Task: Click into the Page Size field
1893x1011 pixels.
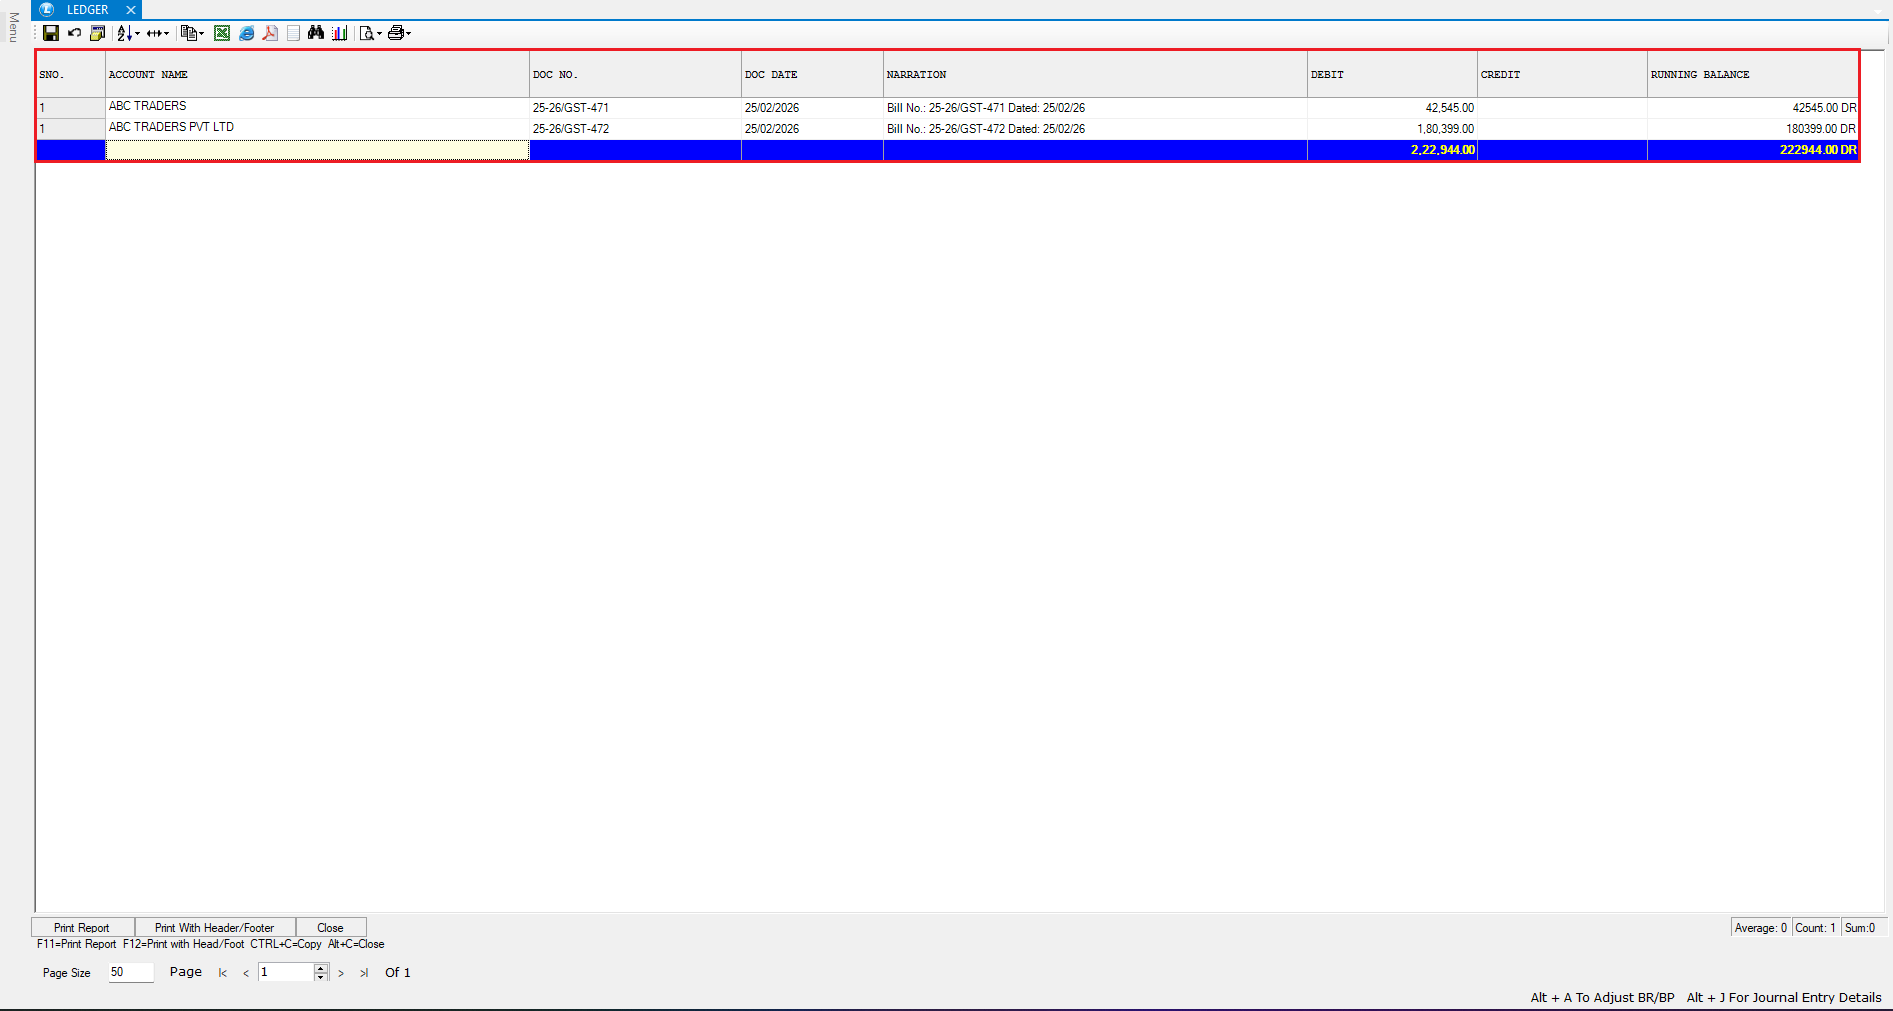Action: pos(130,972)
